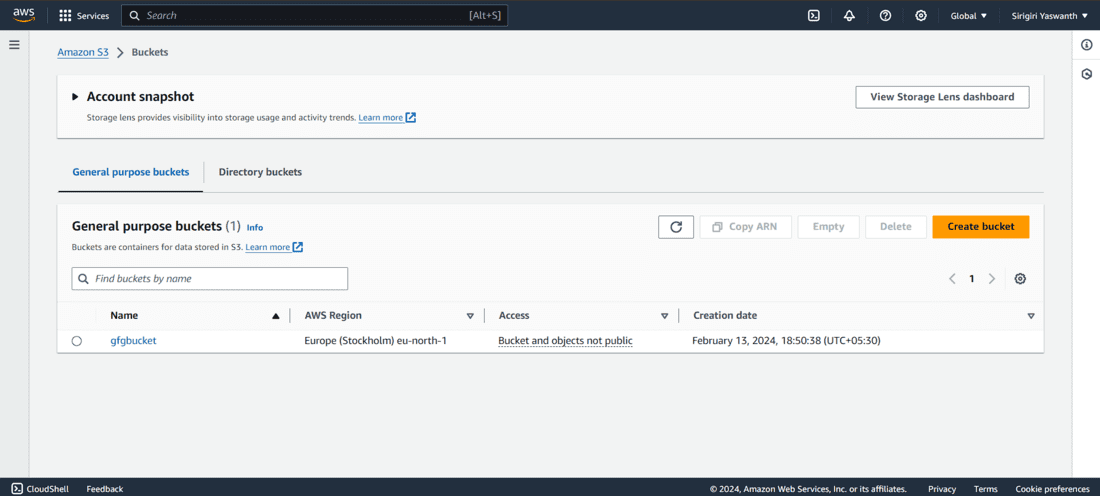Click View Storage Lens dashboard button
The width and height of the screenshot is (1100, 496).
tap(942, 97)
